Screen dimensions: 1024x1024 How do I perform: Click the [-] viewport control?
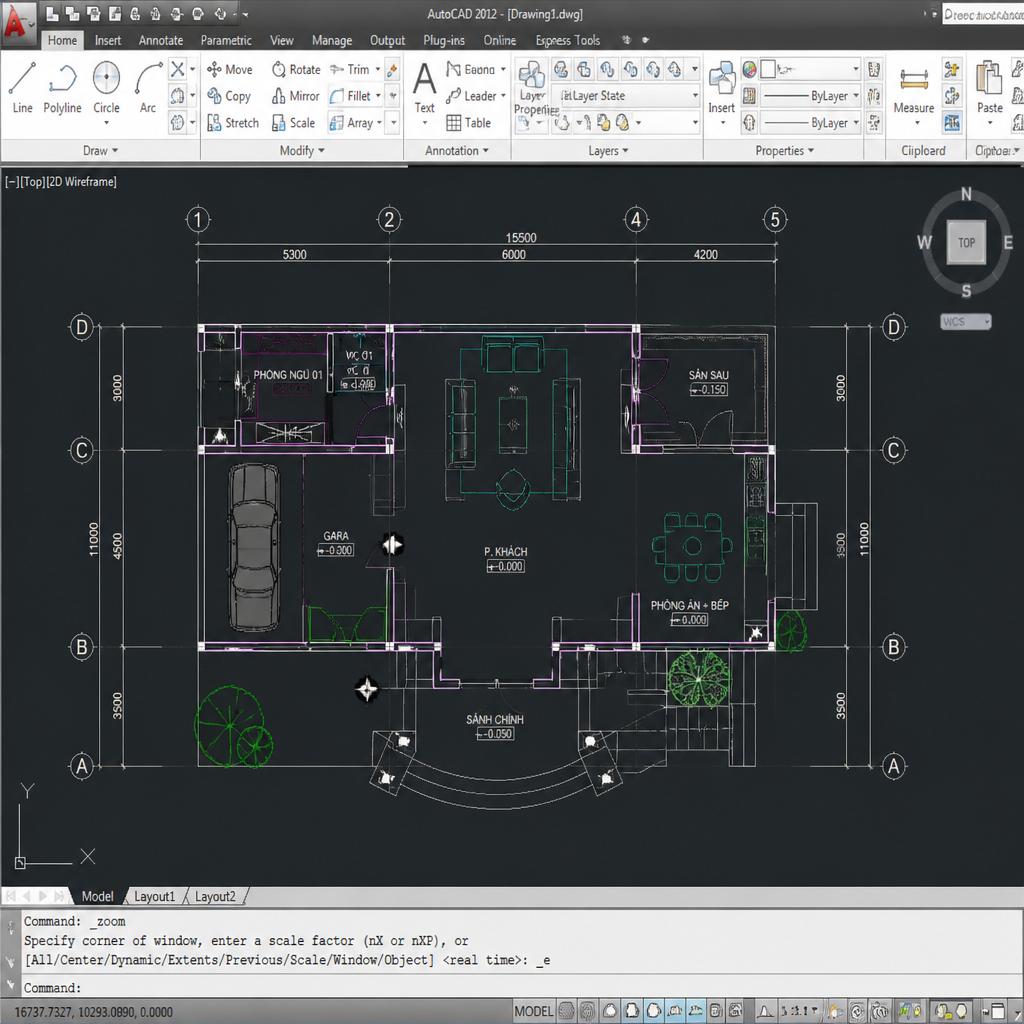click(x=12, y=182)
